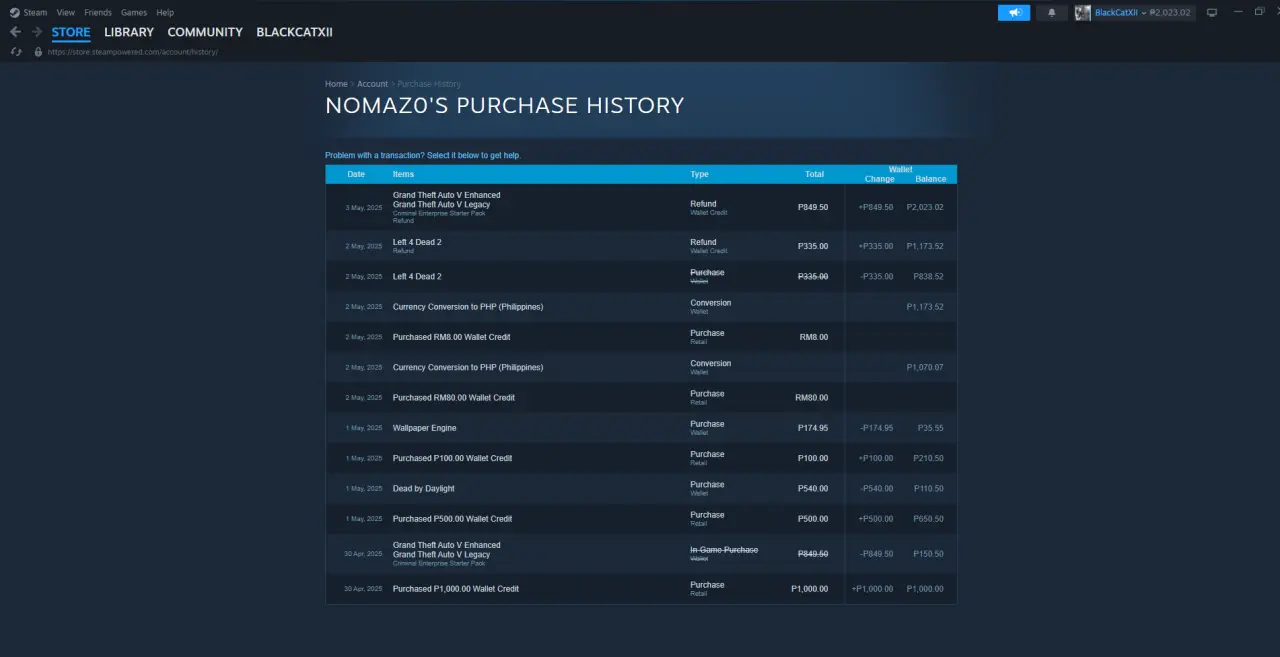Screen dimensions: 1280x657
Task: Reload the page with refresh icon
Action: tap(16, 52)
